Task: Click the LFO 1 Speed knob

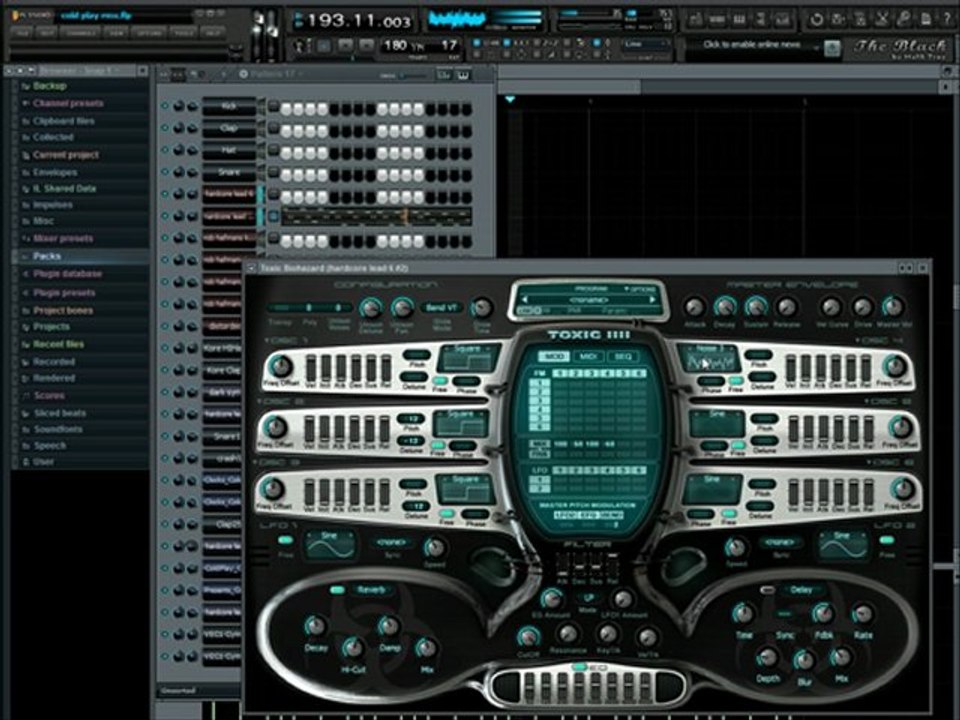Action: (x=434, y=547)
